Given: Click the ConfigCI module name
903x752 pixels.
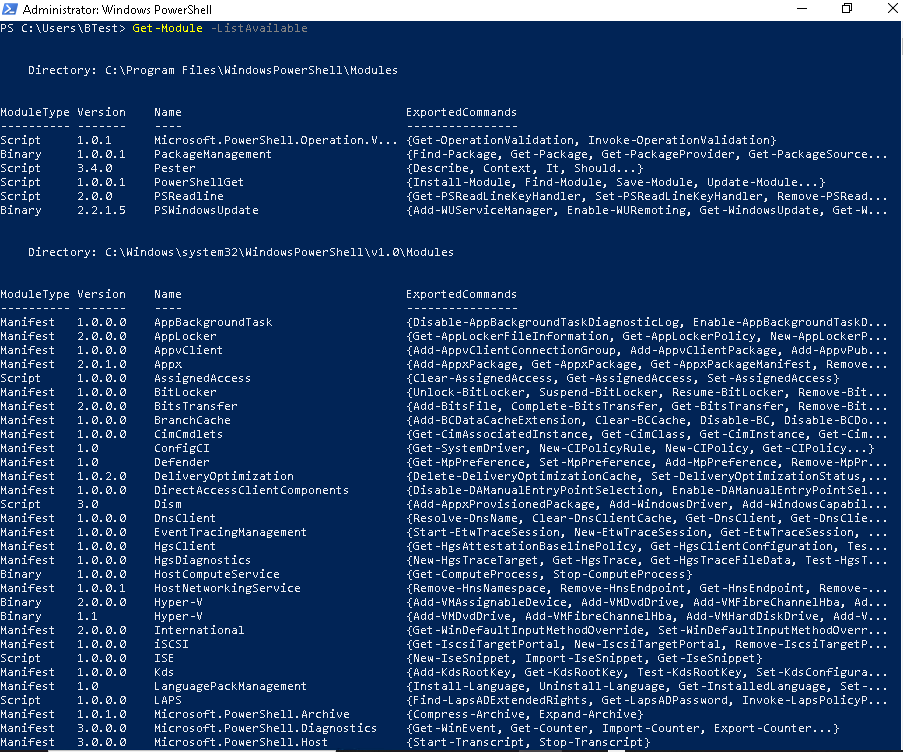Looking at the screenshot, I should coord(181,449).
